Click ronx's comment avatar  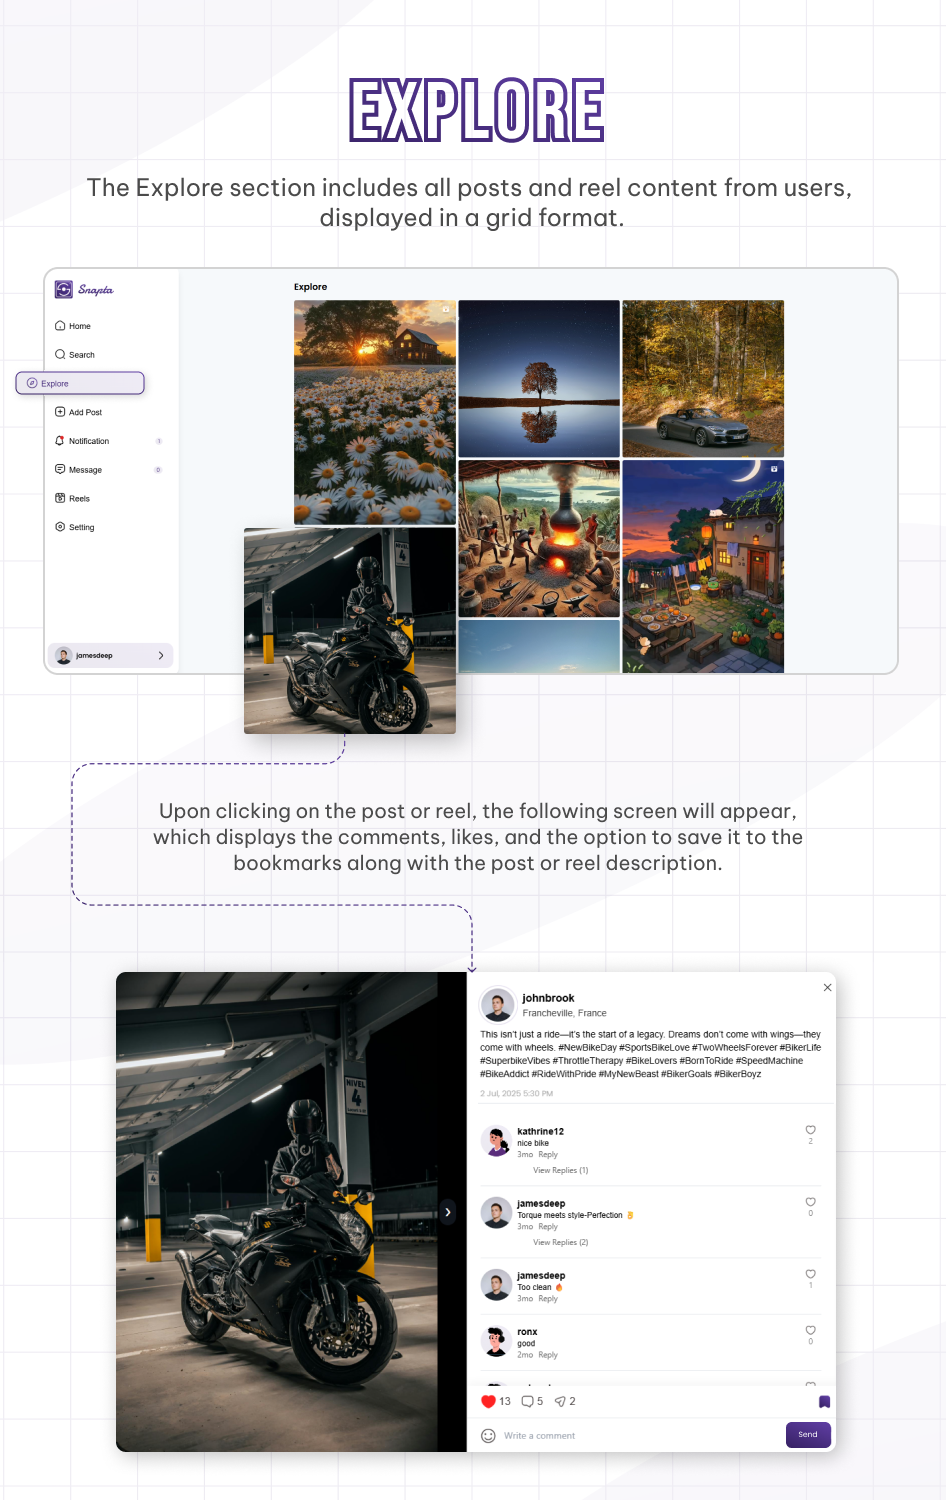pyautogui.click(x=496, y=1341)
